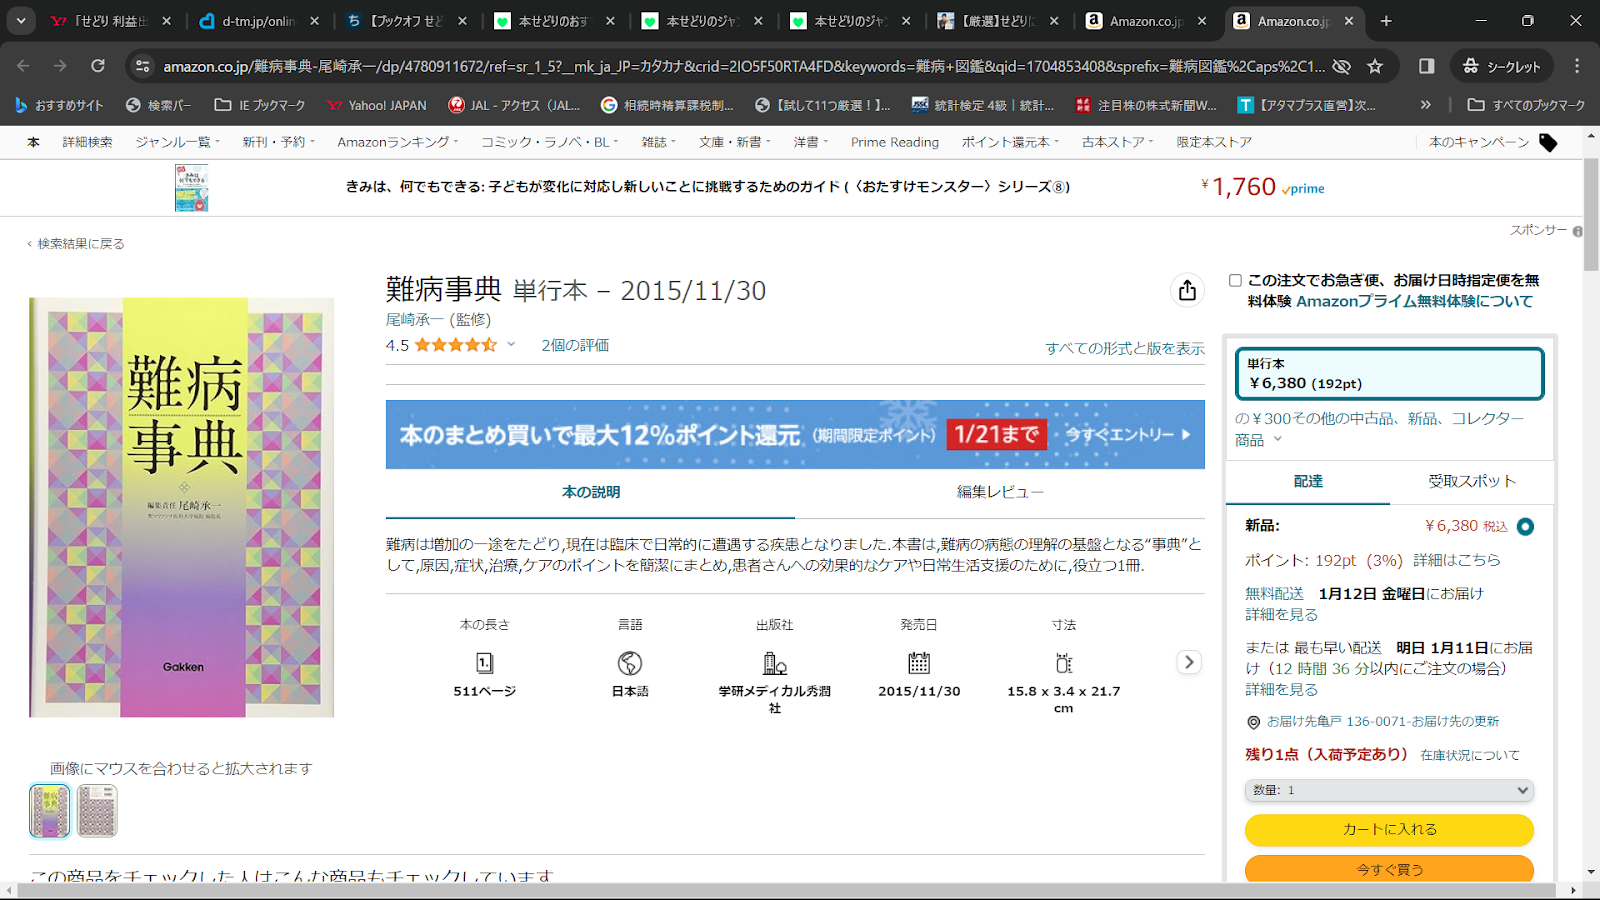Open the Prime Reading menu item

895,142
